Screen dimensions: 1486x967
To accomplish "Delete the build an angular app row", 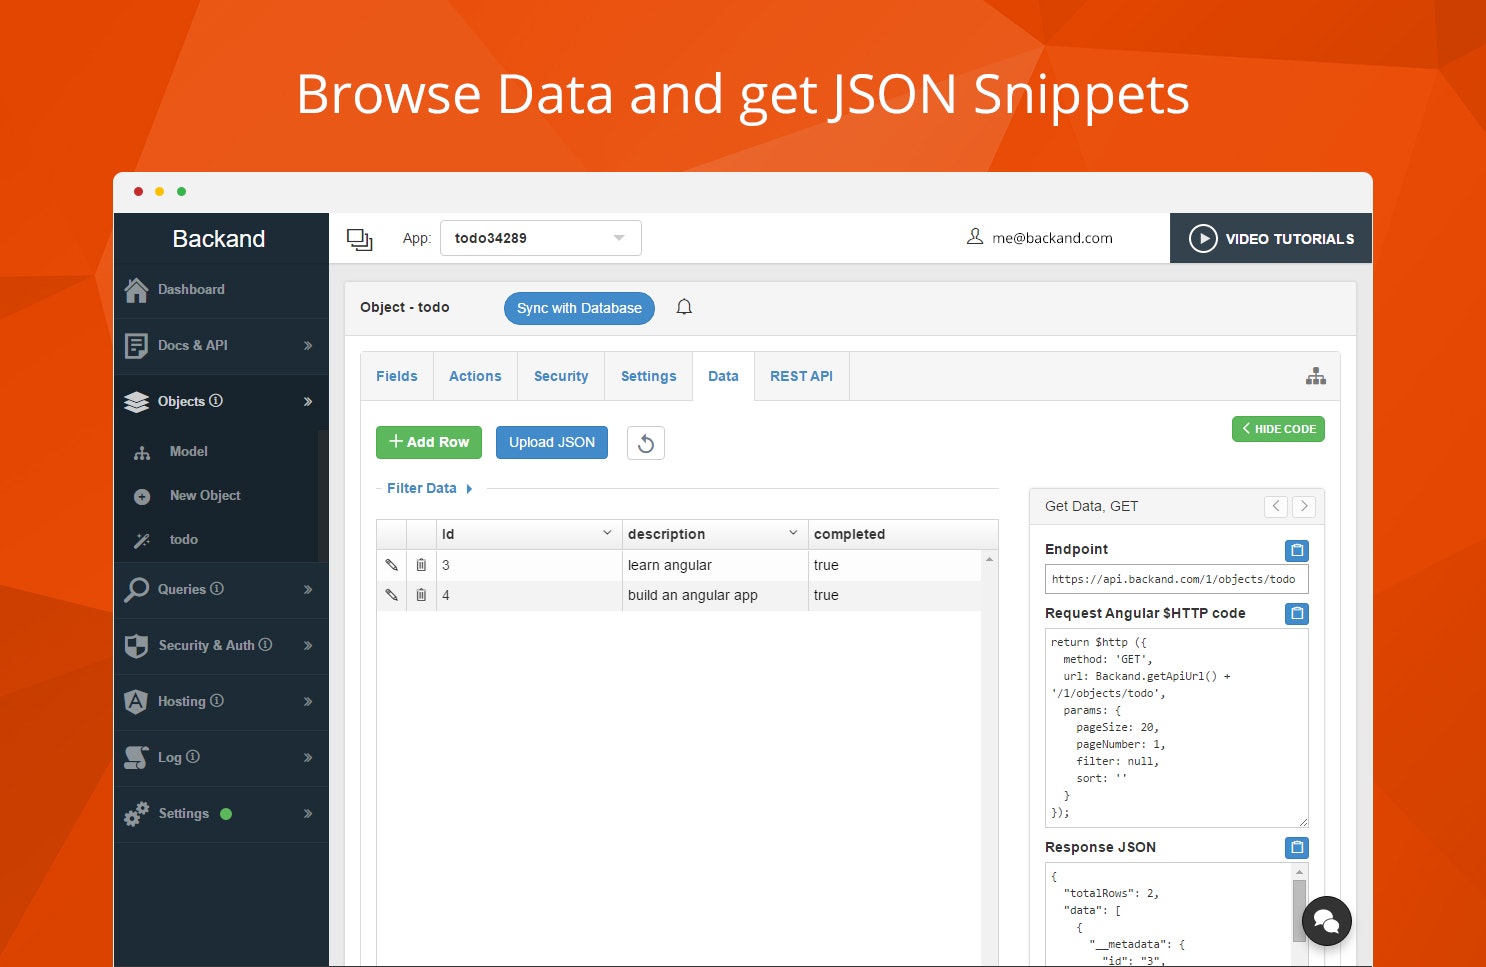I will pos(421,595).
